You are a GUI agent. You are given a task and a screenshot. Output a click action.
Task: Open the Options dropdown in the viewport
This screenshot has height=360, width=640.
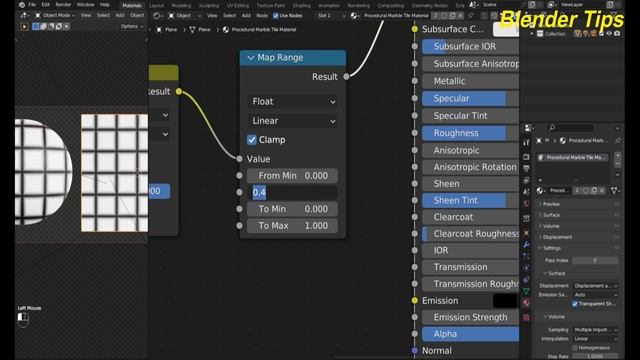coord(132,26)
